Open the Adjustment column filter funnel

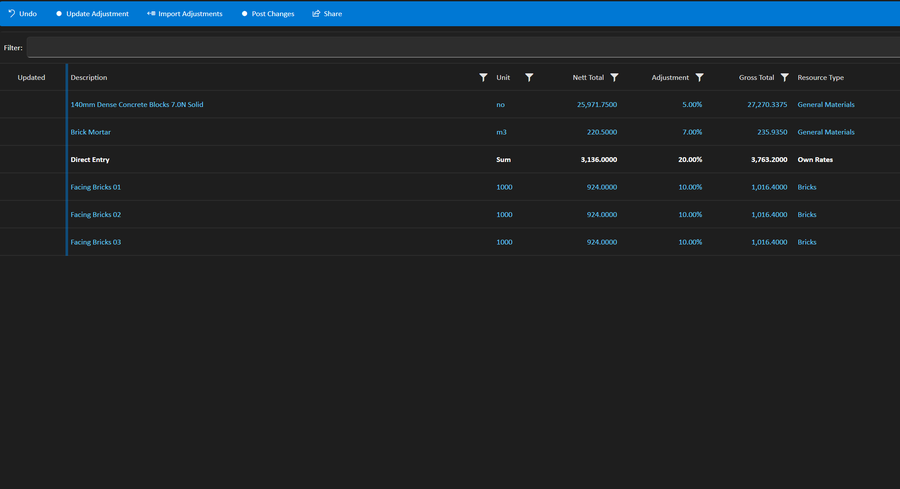pyautogui.click(x=699, y=77)
